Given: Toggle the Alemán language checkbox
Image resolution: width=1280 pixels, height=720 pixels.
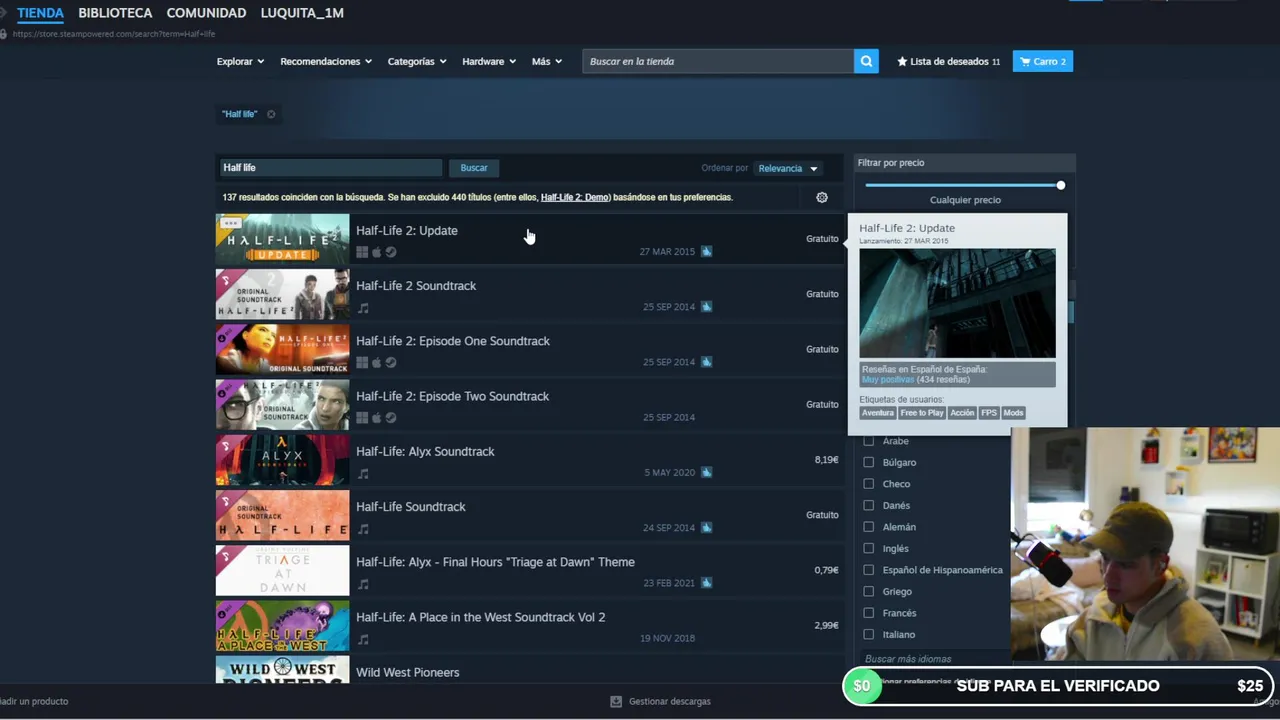Looking at the screenshot, I should coord(868,527).
